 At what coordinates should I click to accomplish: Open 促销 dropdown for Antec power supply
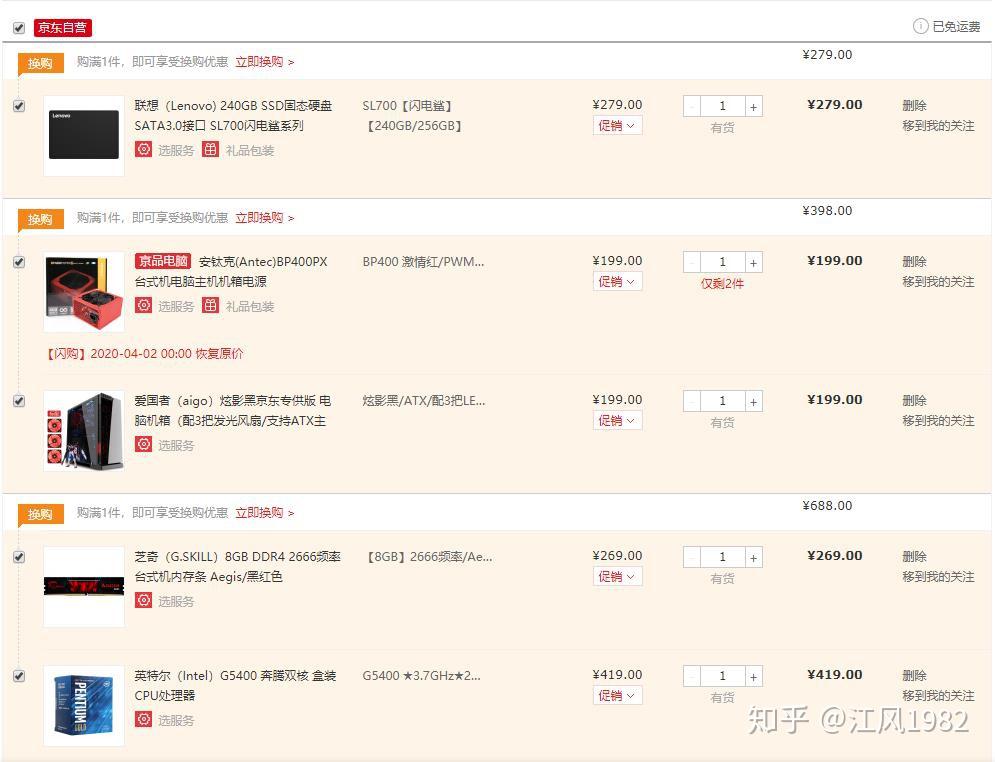(617, 282)
